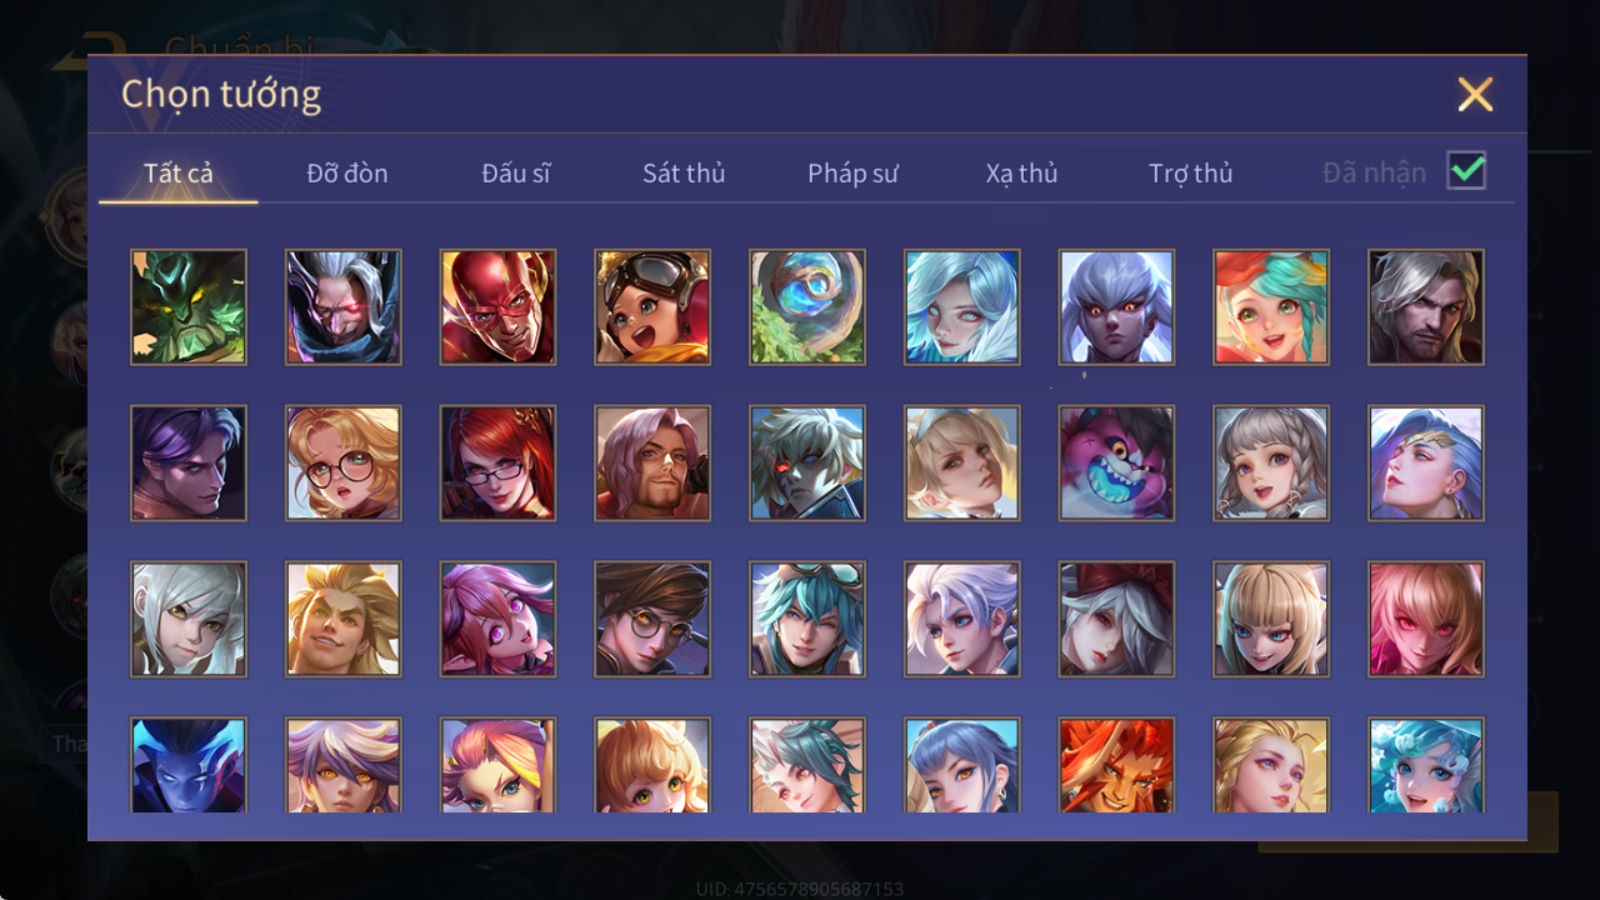This screenshot has height=900, width=1600.
Task: Choose the red-haired woman wearing glasses
Action: 498,463
